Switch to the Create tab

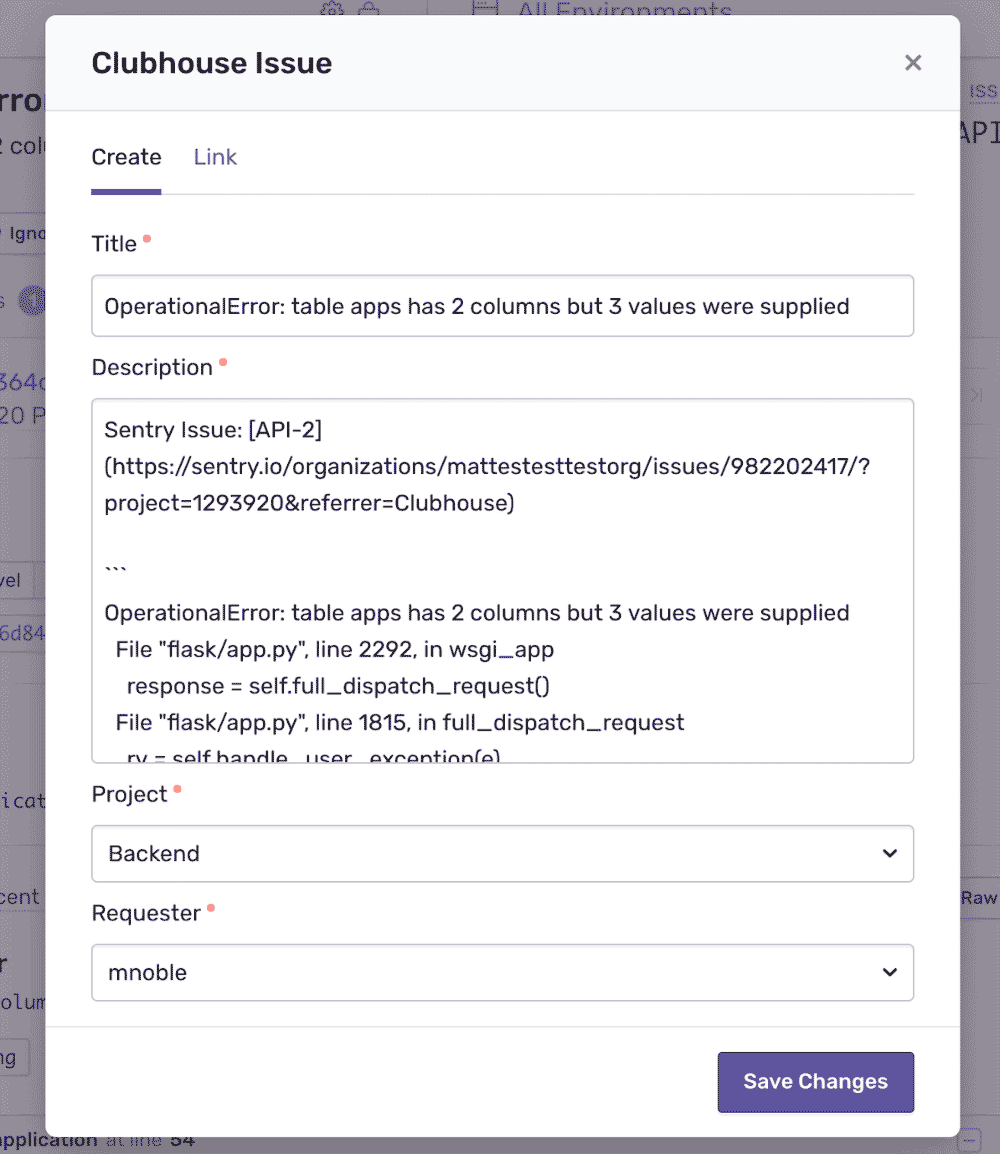[126, 157]
